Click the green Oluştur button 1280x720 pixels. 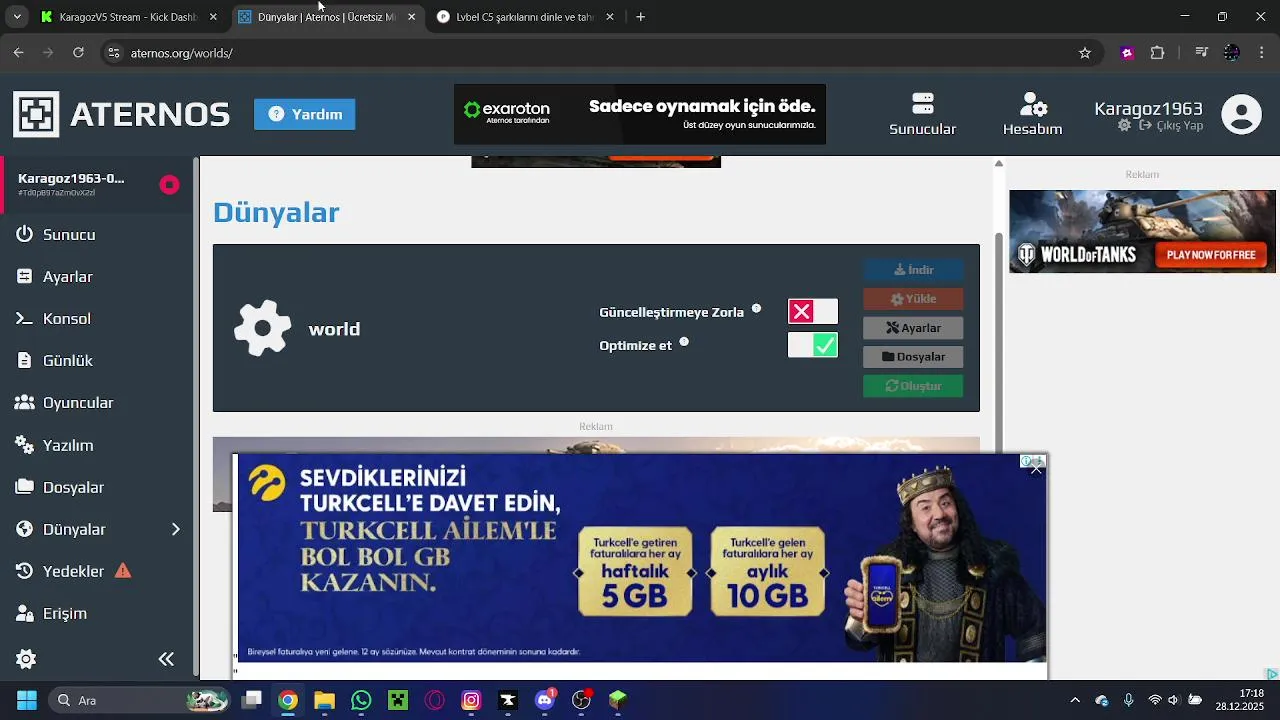pyautogui.click(x=913, y=386)
